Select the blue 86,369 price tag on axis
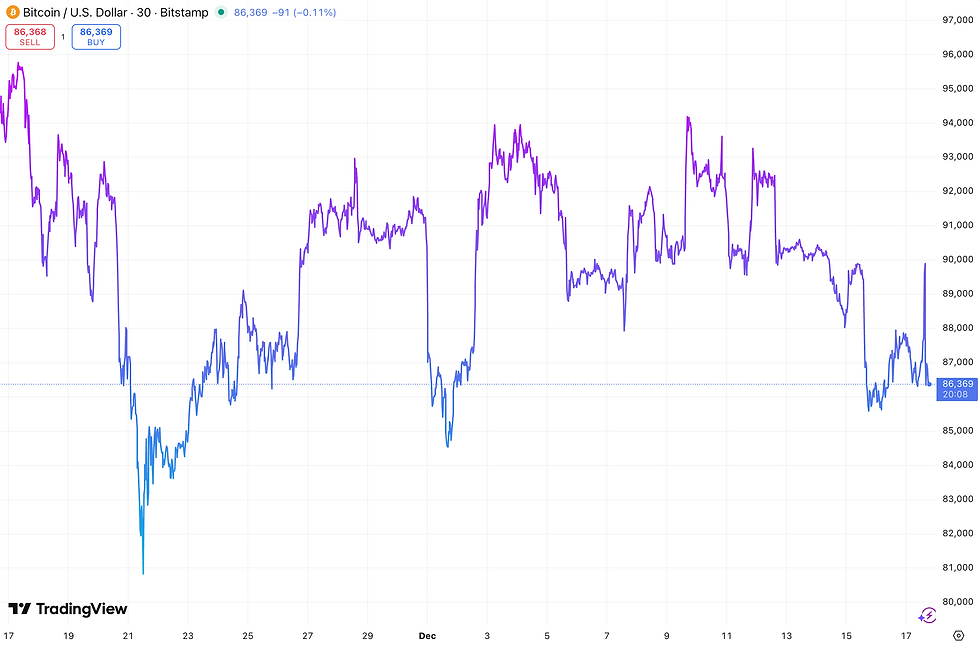Screen dimensions: 980x645 (956, 383)
